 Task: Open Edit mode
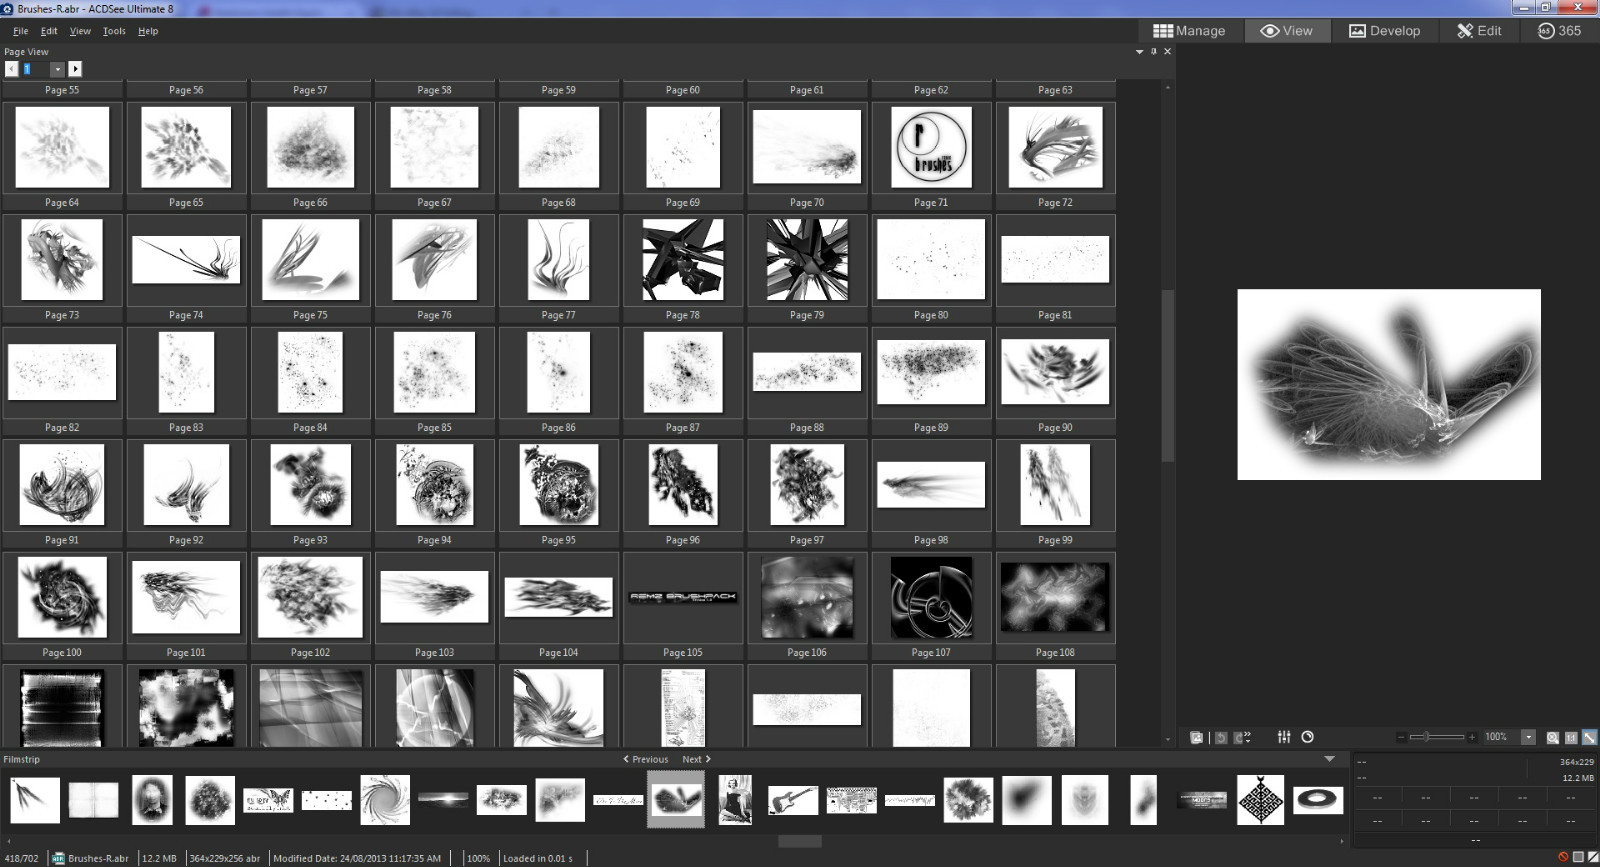[x=1479, y=31]
